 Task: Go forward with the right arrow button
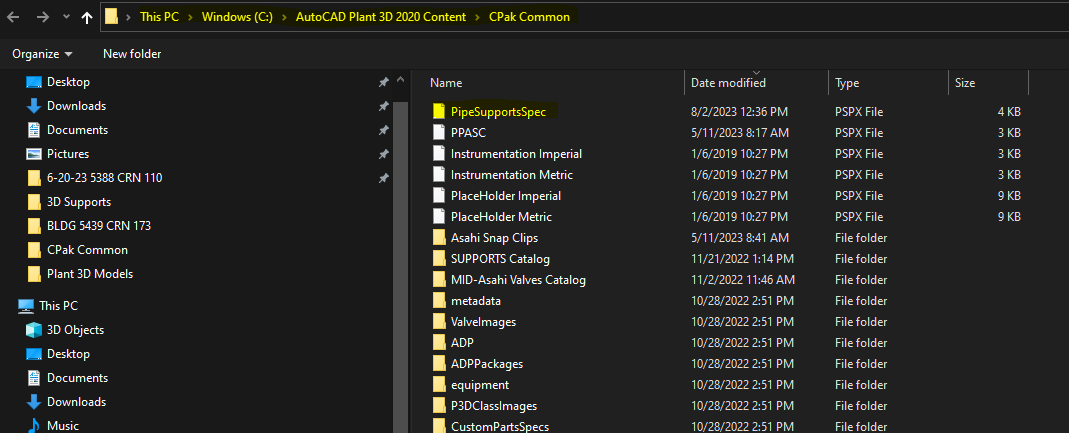click(42, 17)
